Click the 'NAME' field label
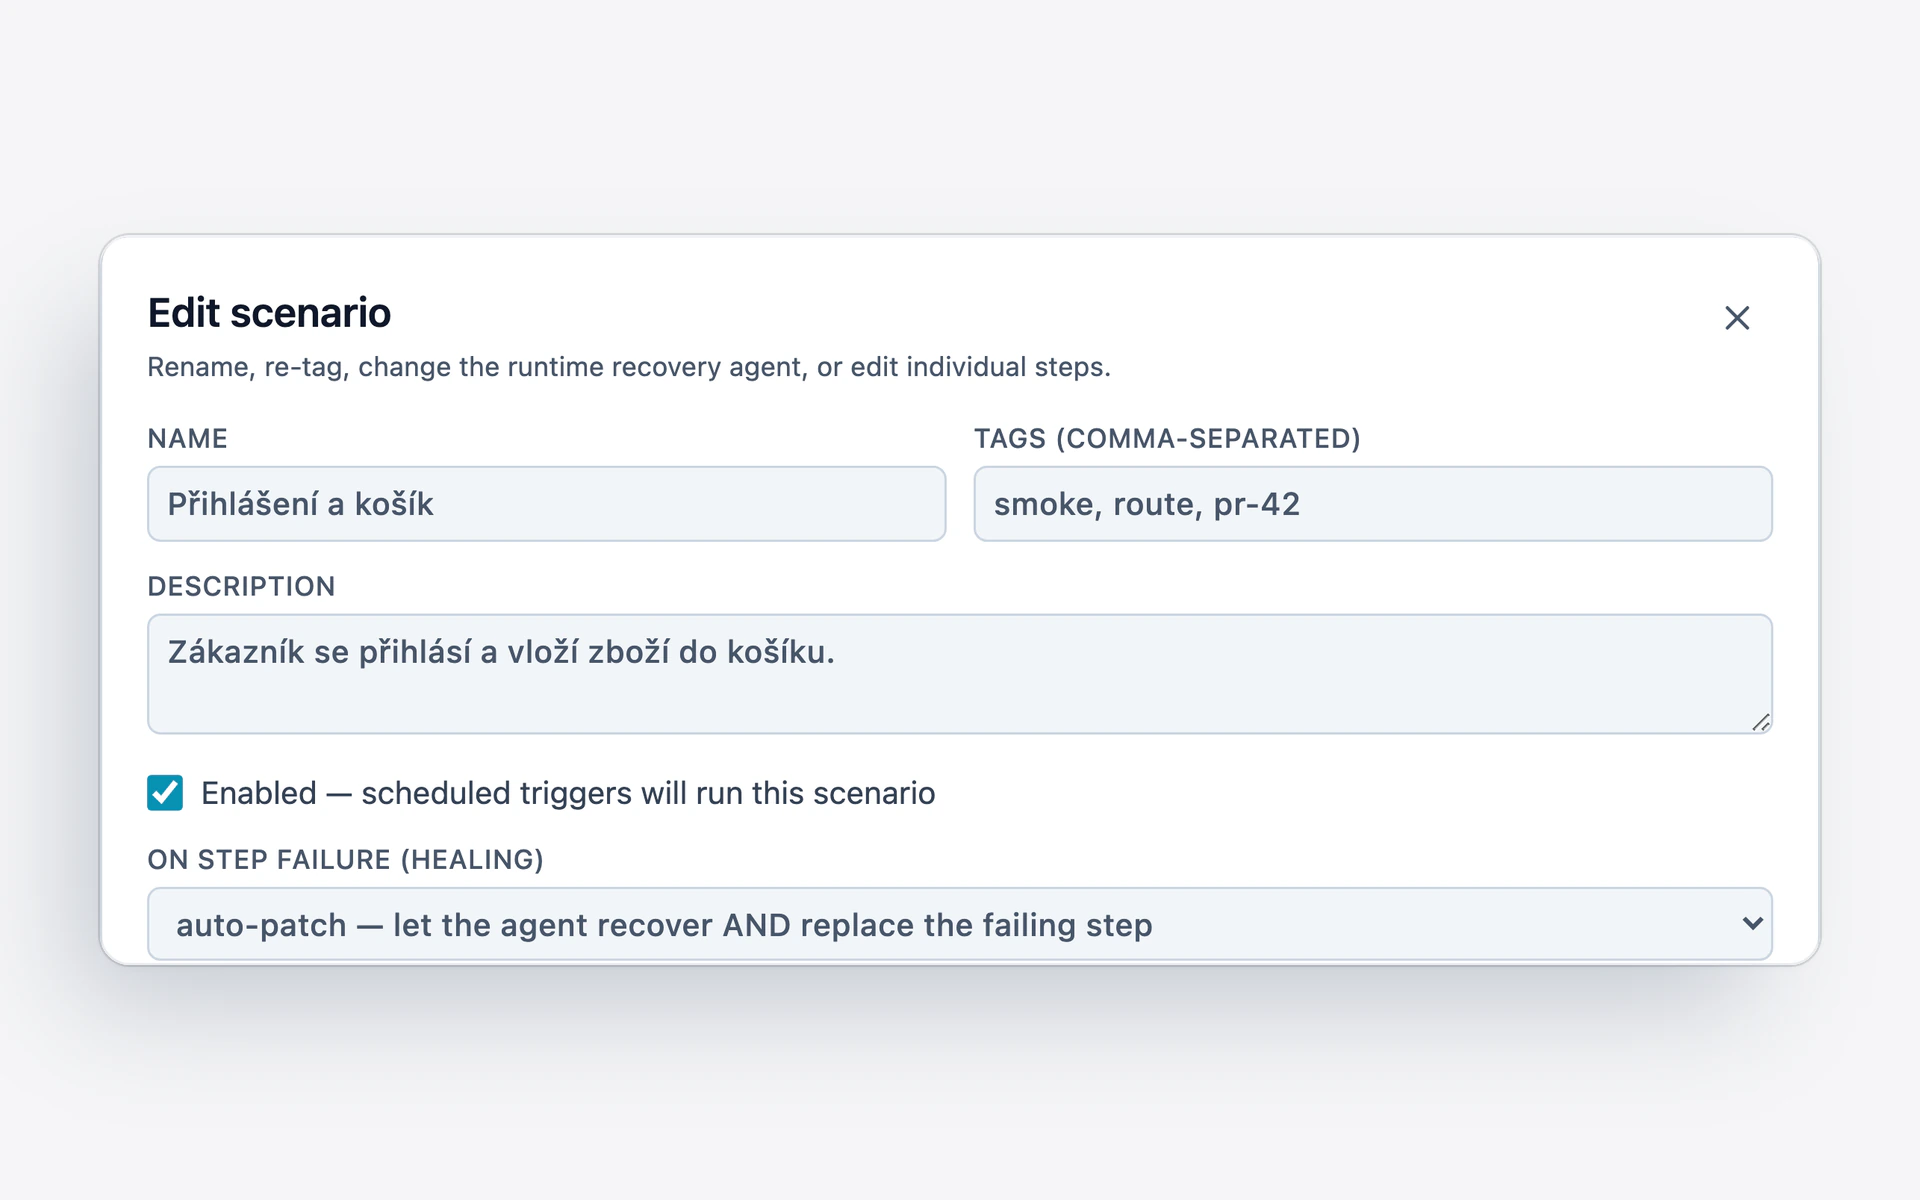The height and width of the screenshot is (1200, 1920). (188, 439)
